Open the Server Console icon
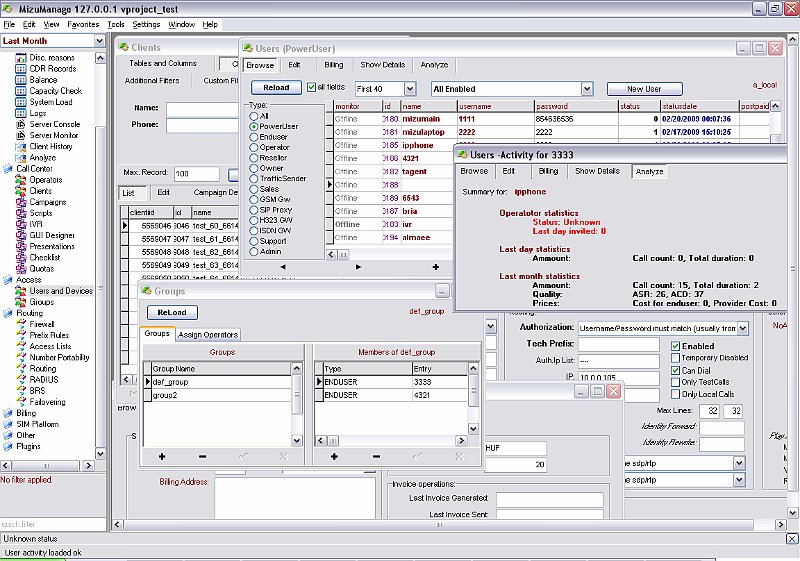This screenshot has width=800, height=561. click(x=20, y=124)
